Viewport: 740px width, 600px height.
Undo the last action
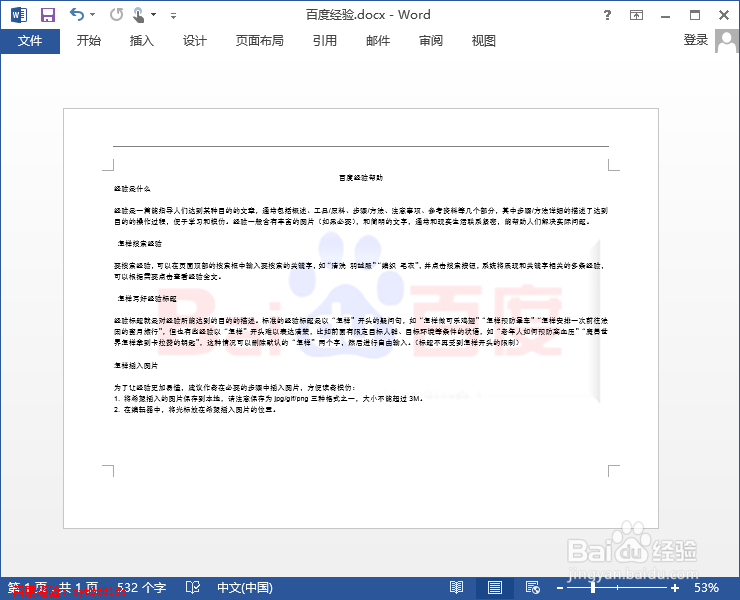[x=76, y=15]
